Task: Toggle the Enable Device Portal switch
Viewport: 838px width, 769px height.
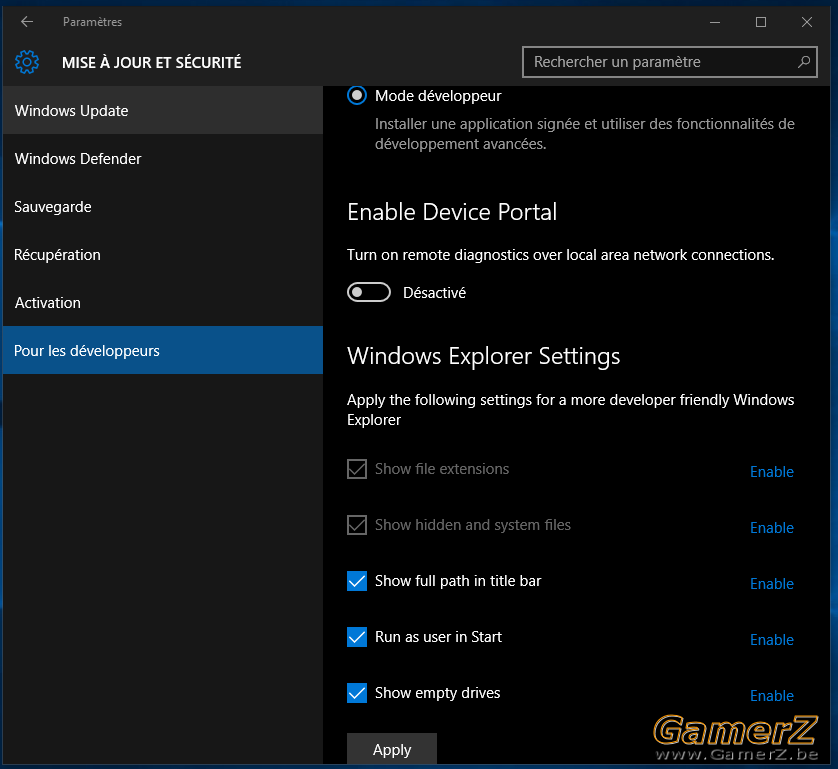Action: point(369,292)
